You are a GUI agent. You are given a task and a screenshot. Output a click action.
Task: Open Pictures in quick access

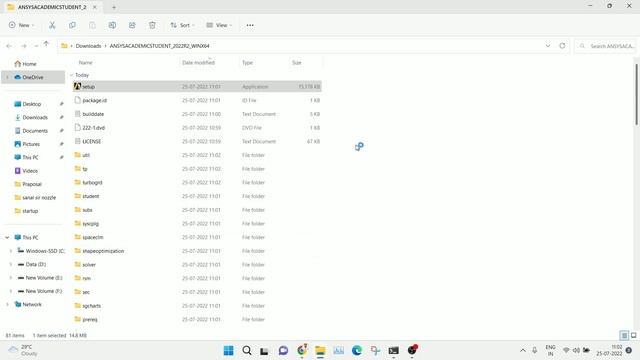[31, 144]
